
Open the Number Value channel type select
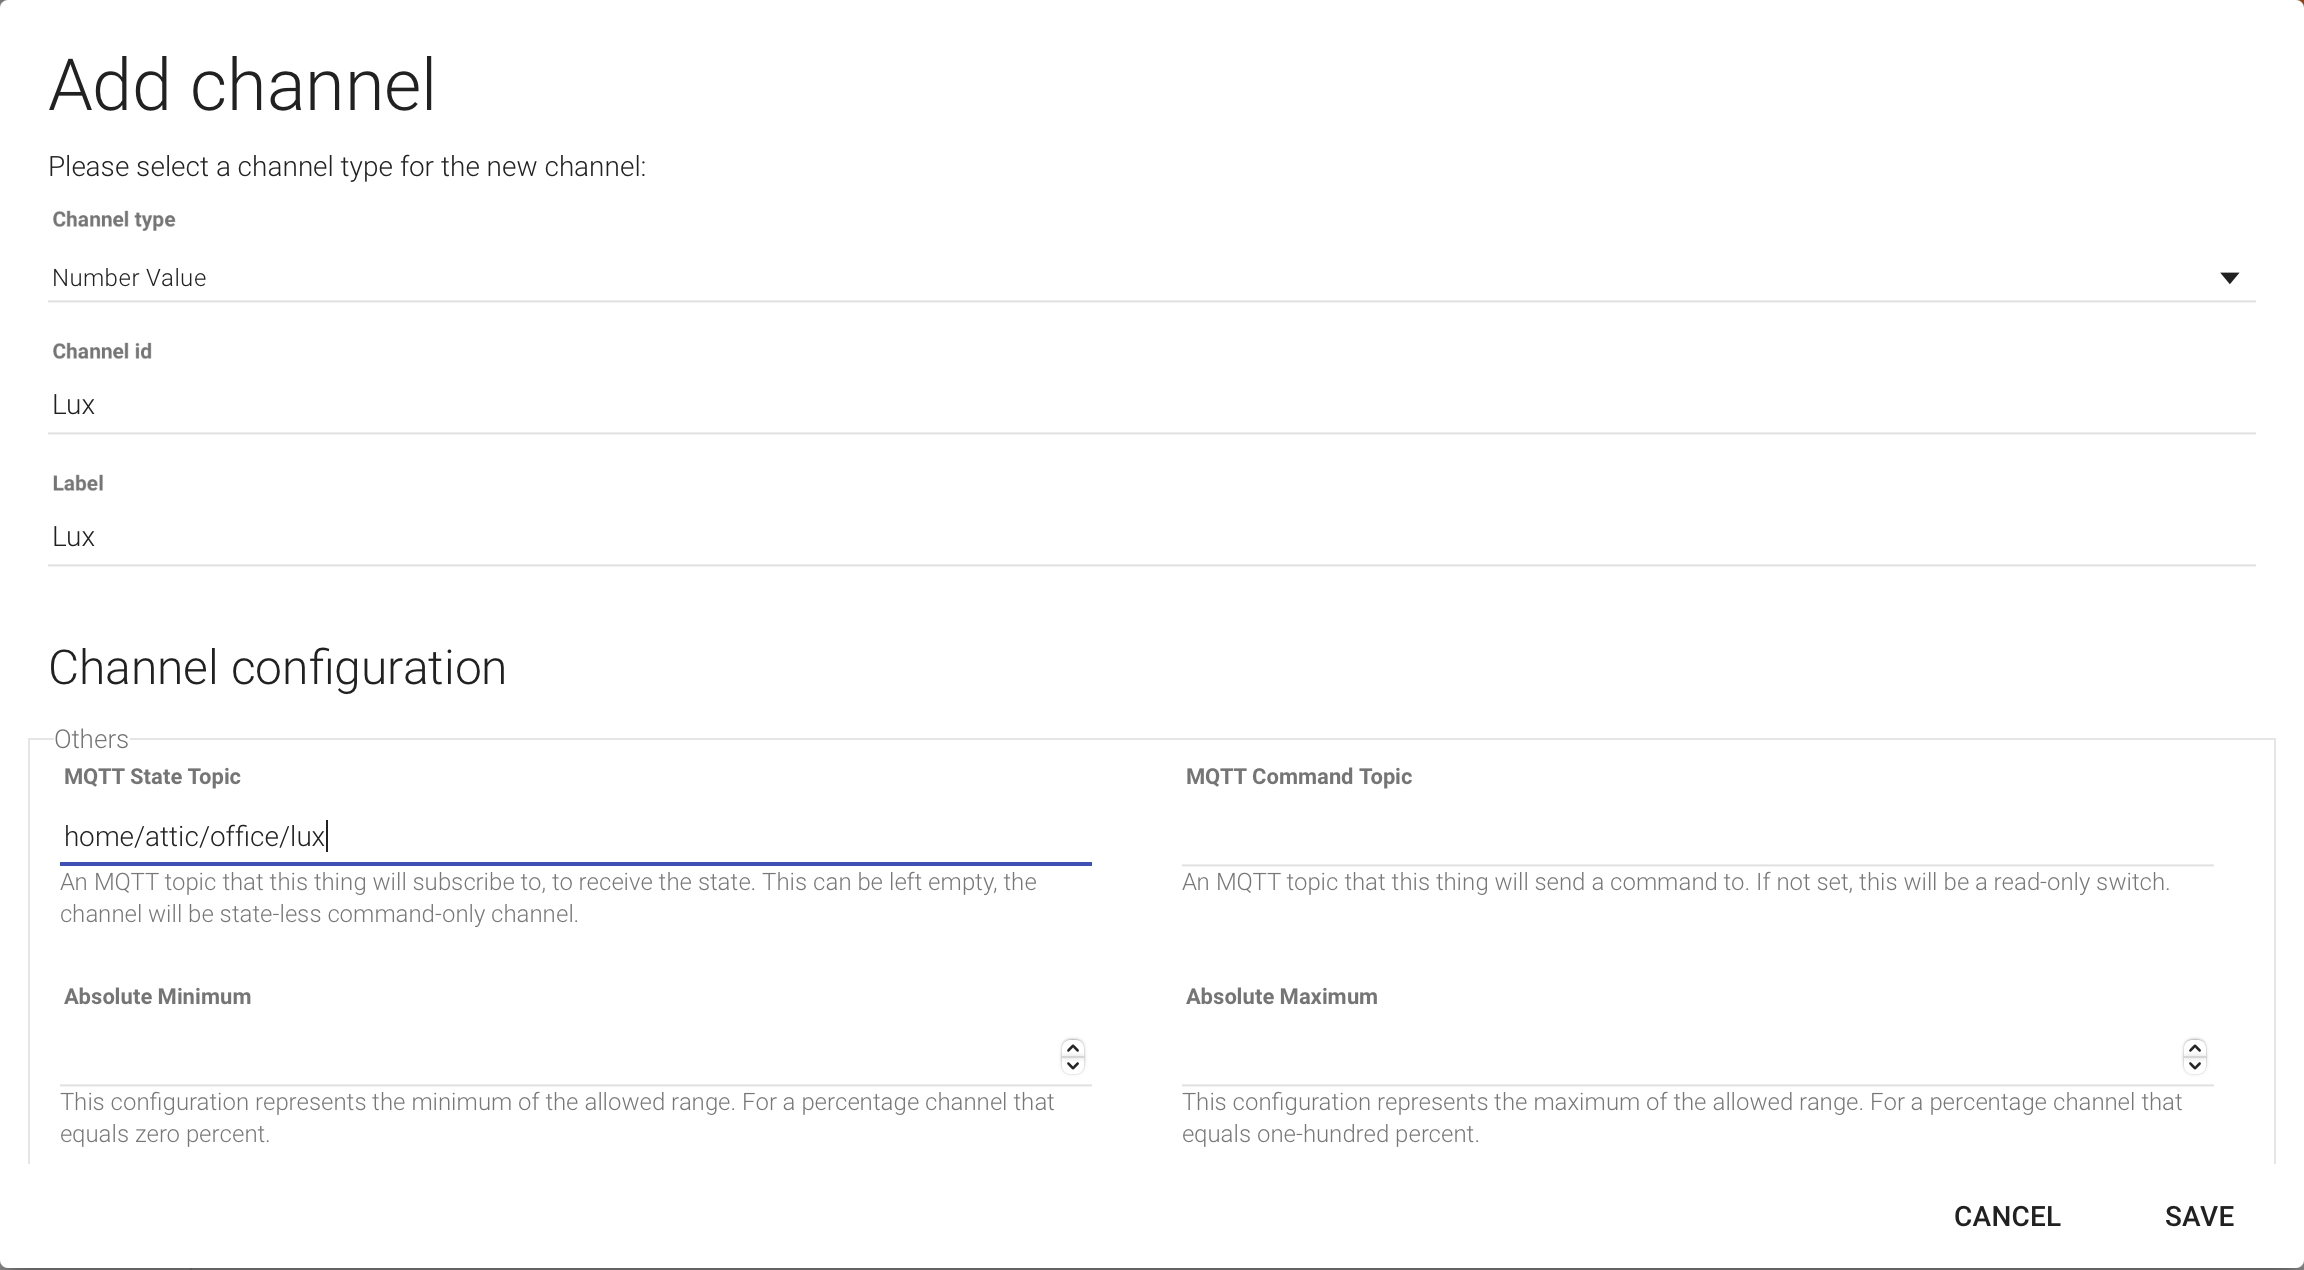(x=1100, y=278)
